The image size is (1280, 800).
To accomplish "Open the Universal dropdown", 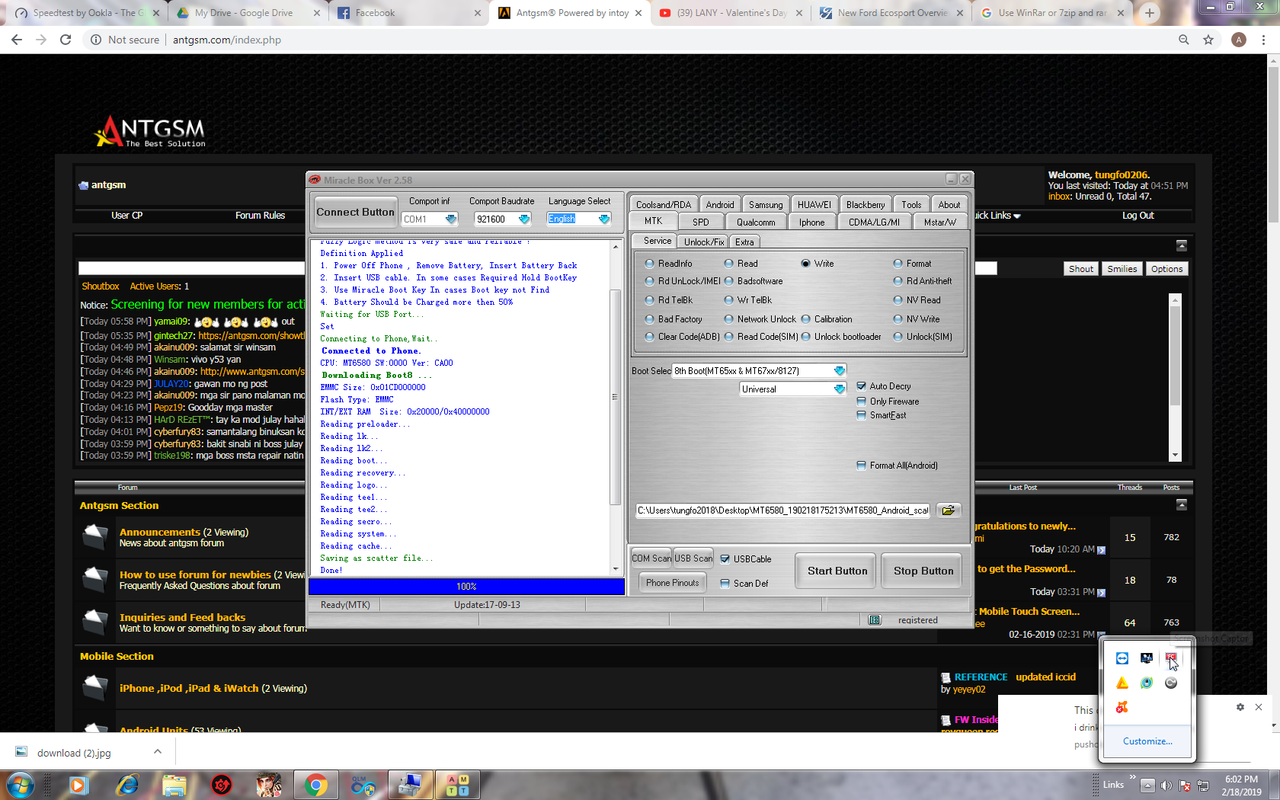I will pyautogui.click(x=839, y=389).
